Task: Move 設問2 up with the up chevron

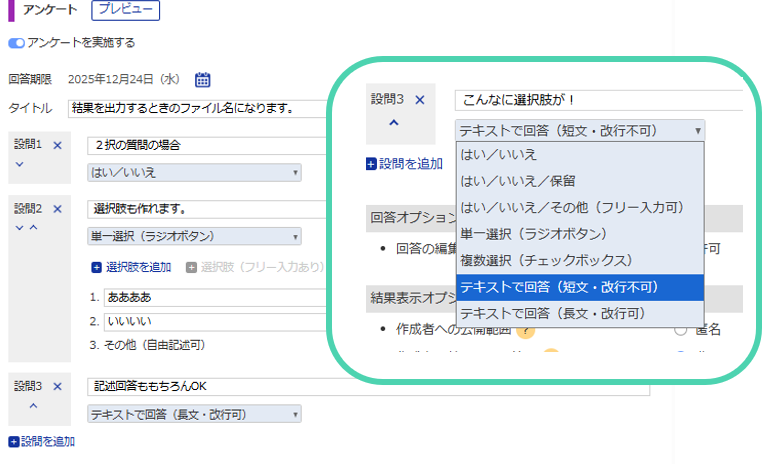Action: (x=32, y=228)
